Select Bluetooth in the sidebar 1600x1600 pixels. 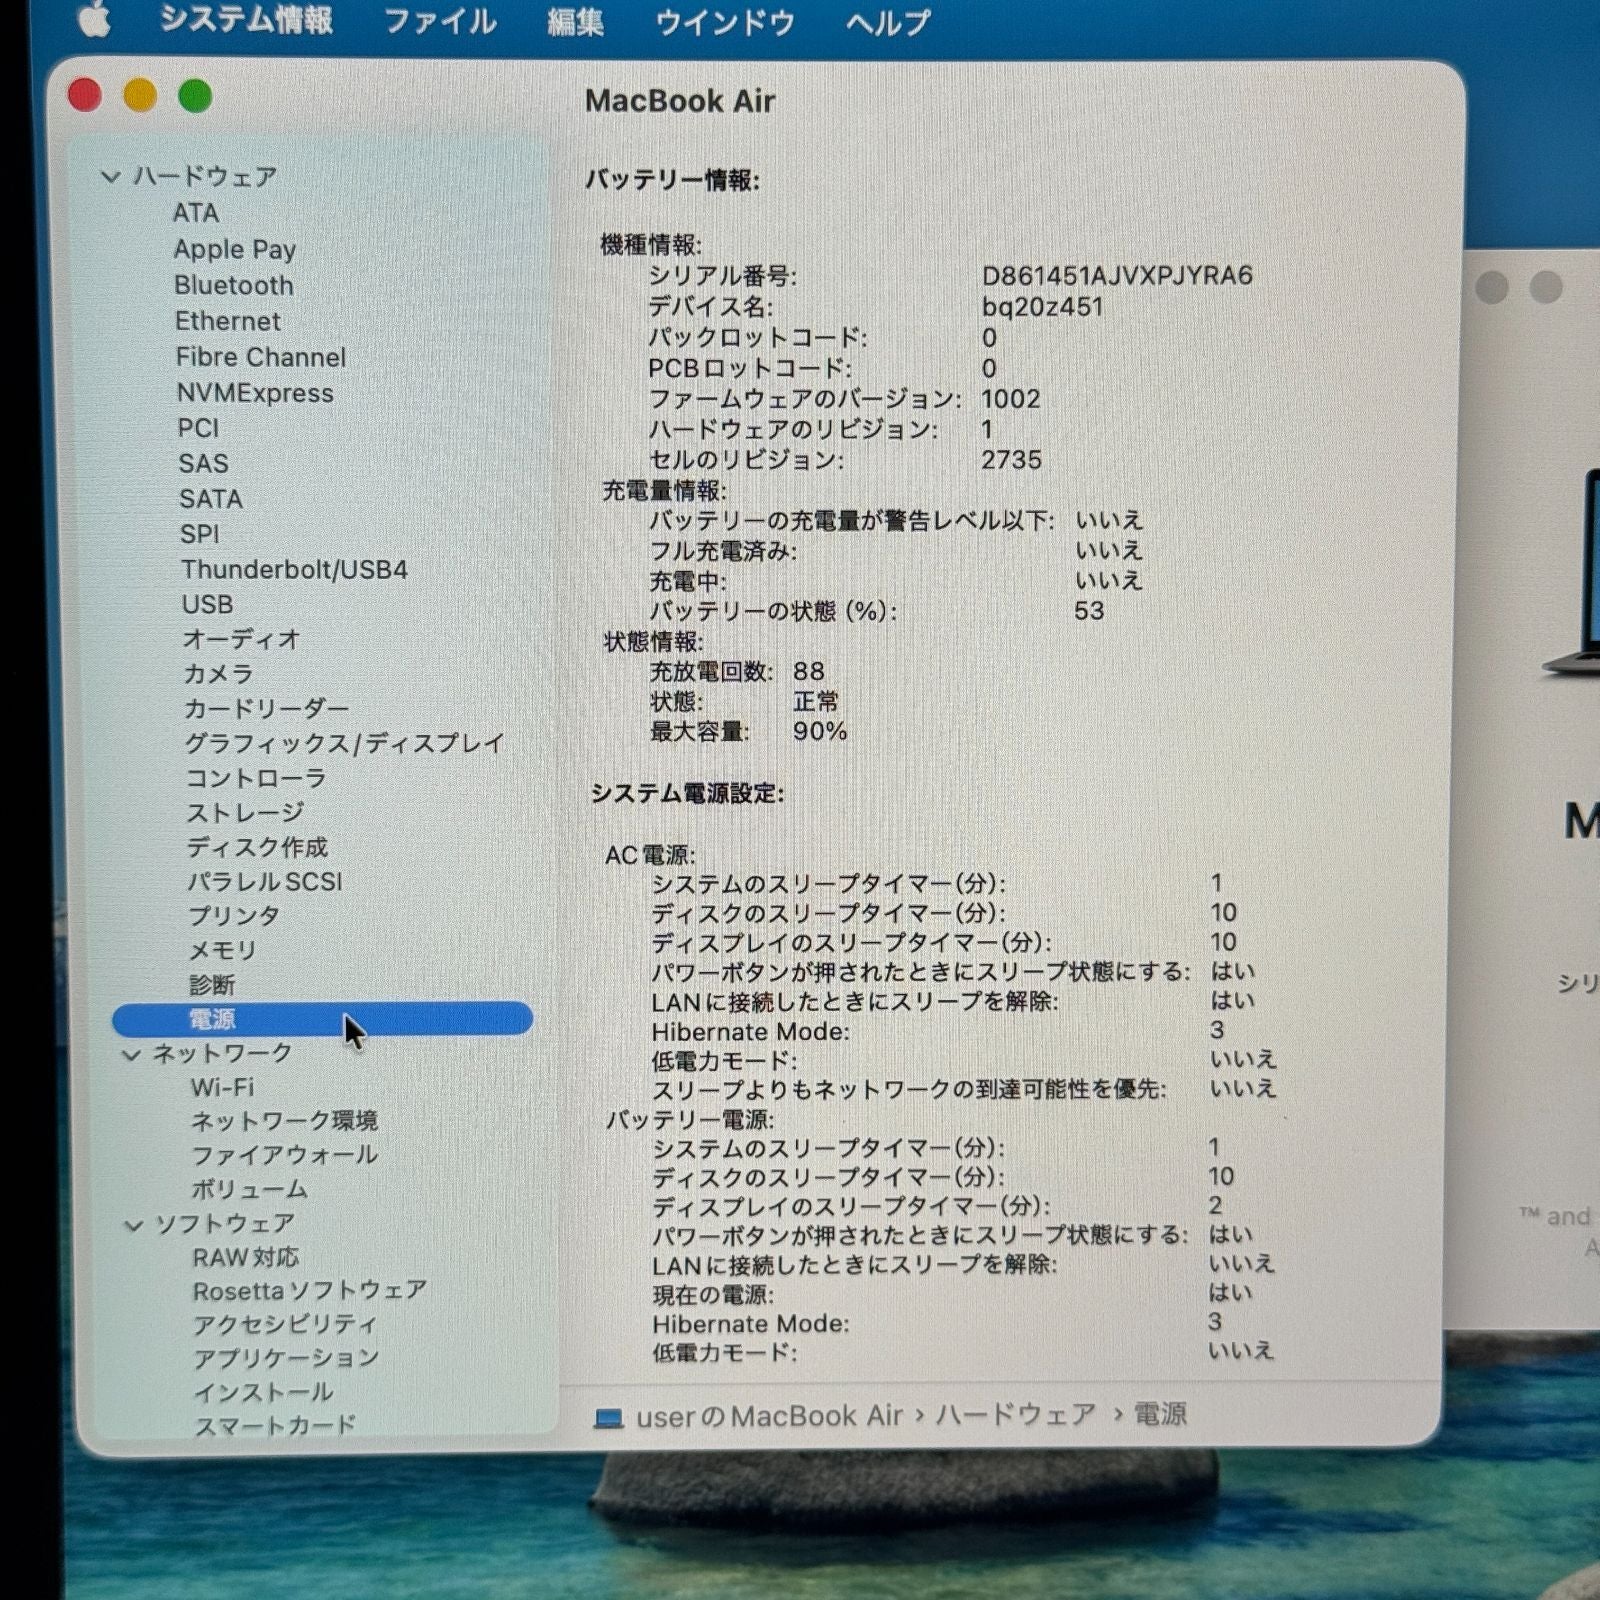point(234,285)
